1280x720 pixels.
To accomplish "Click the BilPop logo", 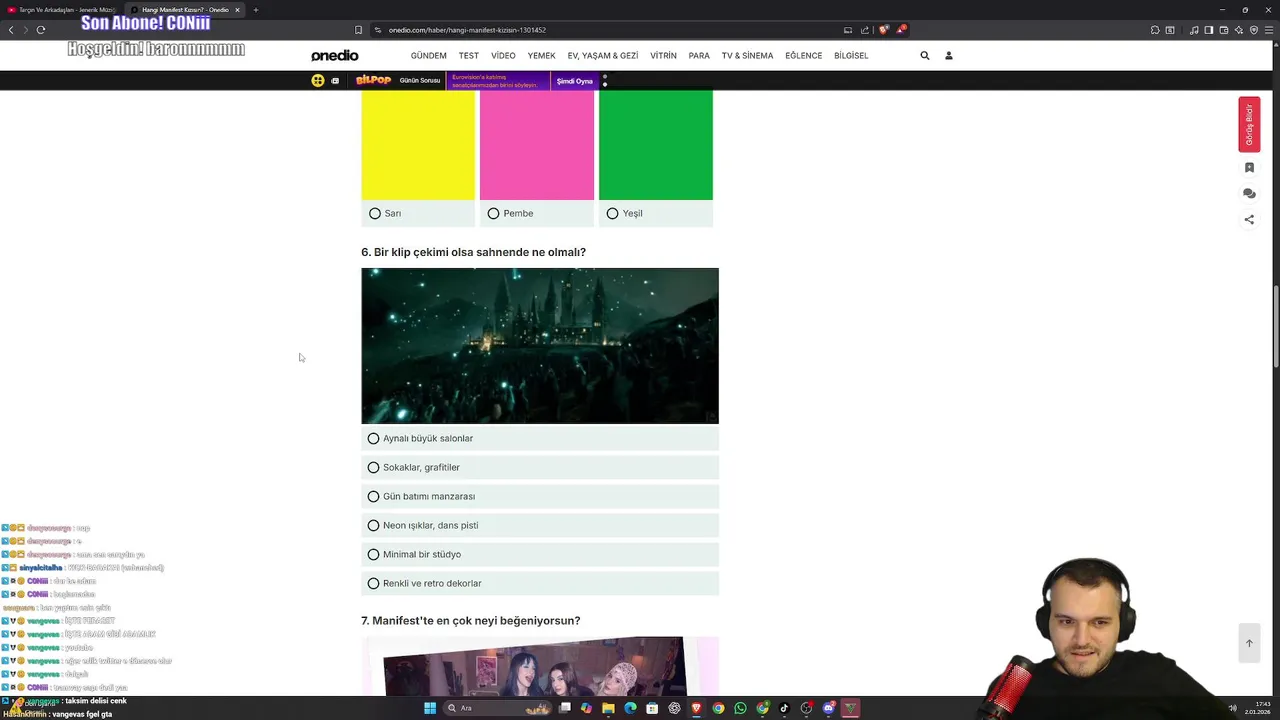I will point(373,80).
